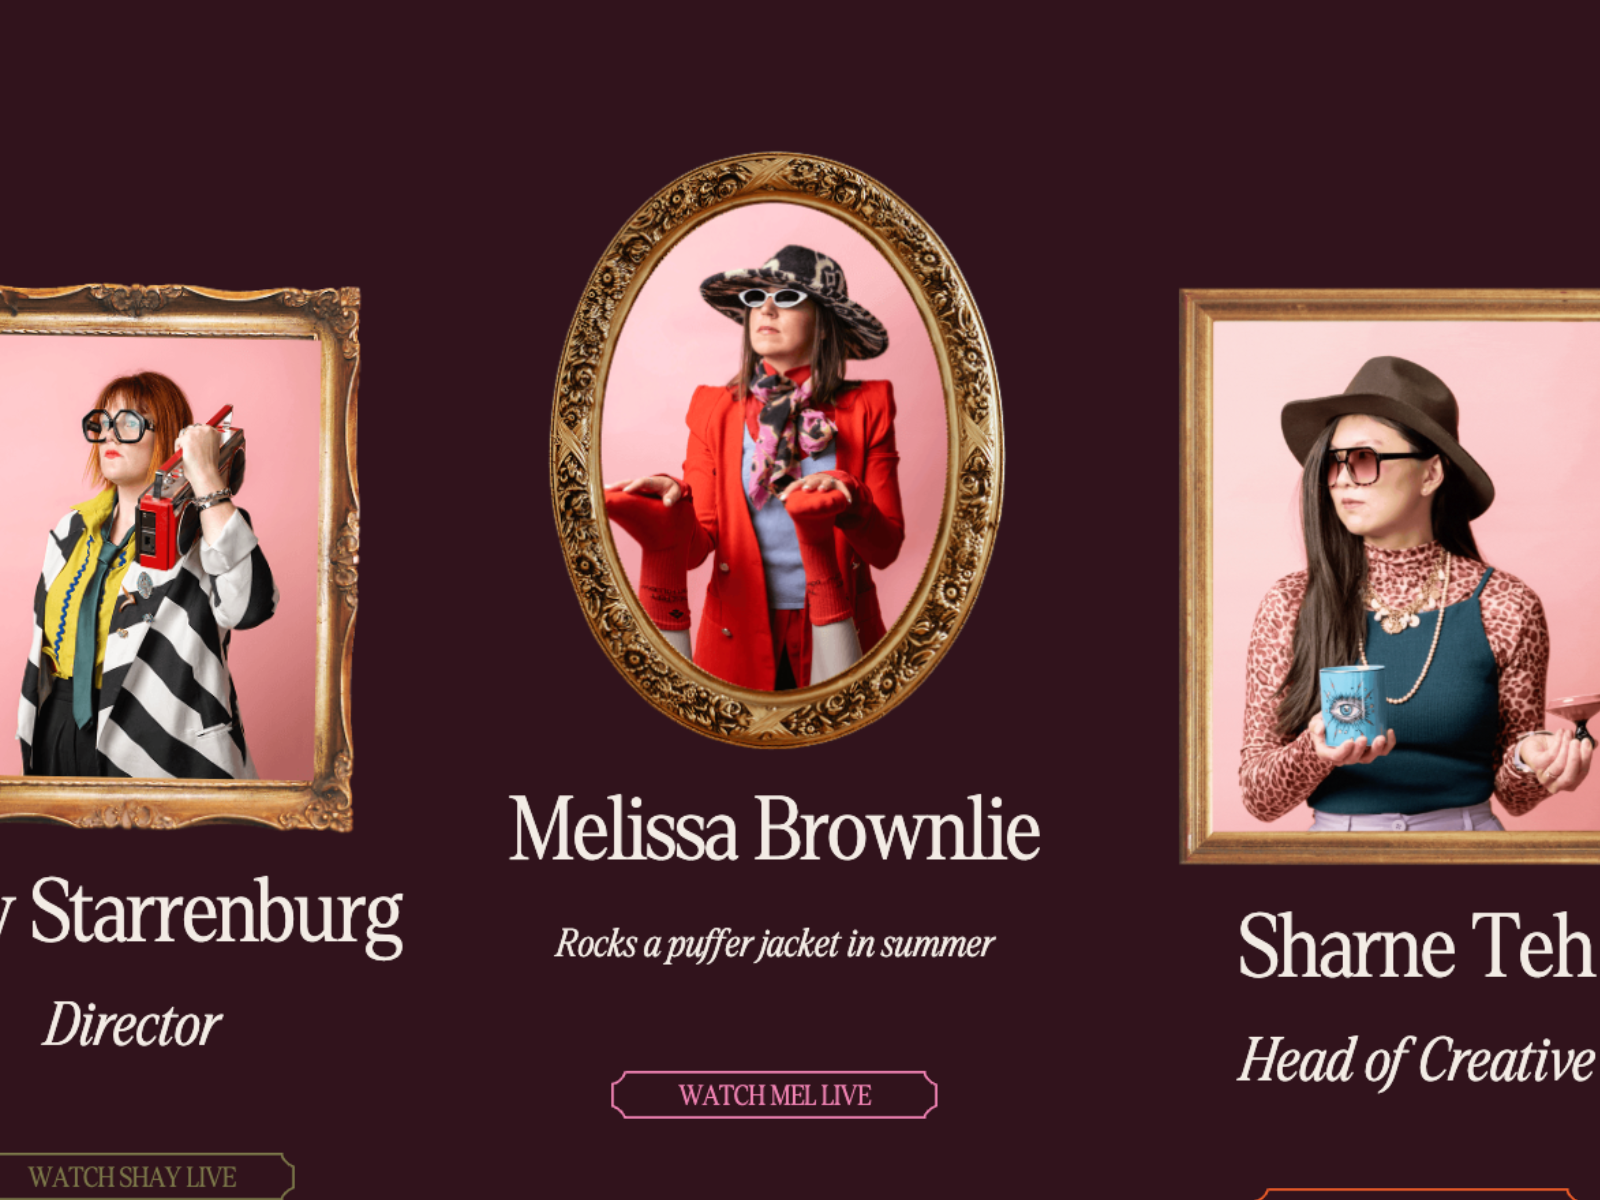Click Melissa's white sunglasses
This screenshot has width=1600, height=1200.
coord(773,297)
